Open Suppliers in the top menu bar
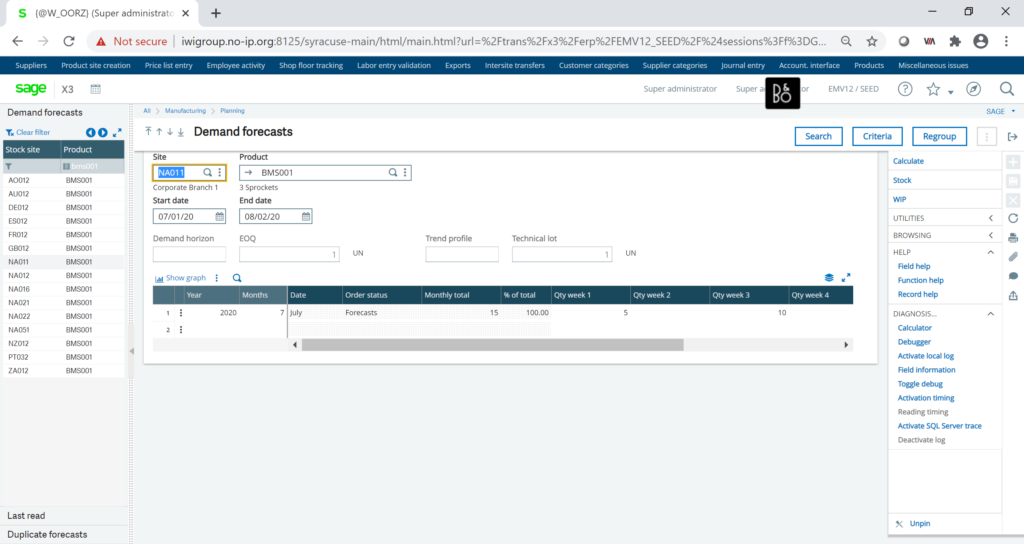Screen dimensions: 1024x544 pos(31,65)
